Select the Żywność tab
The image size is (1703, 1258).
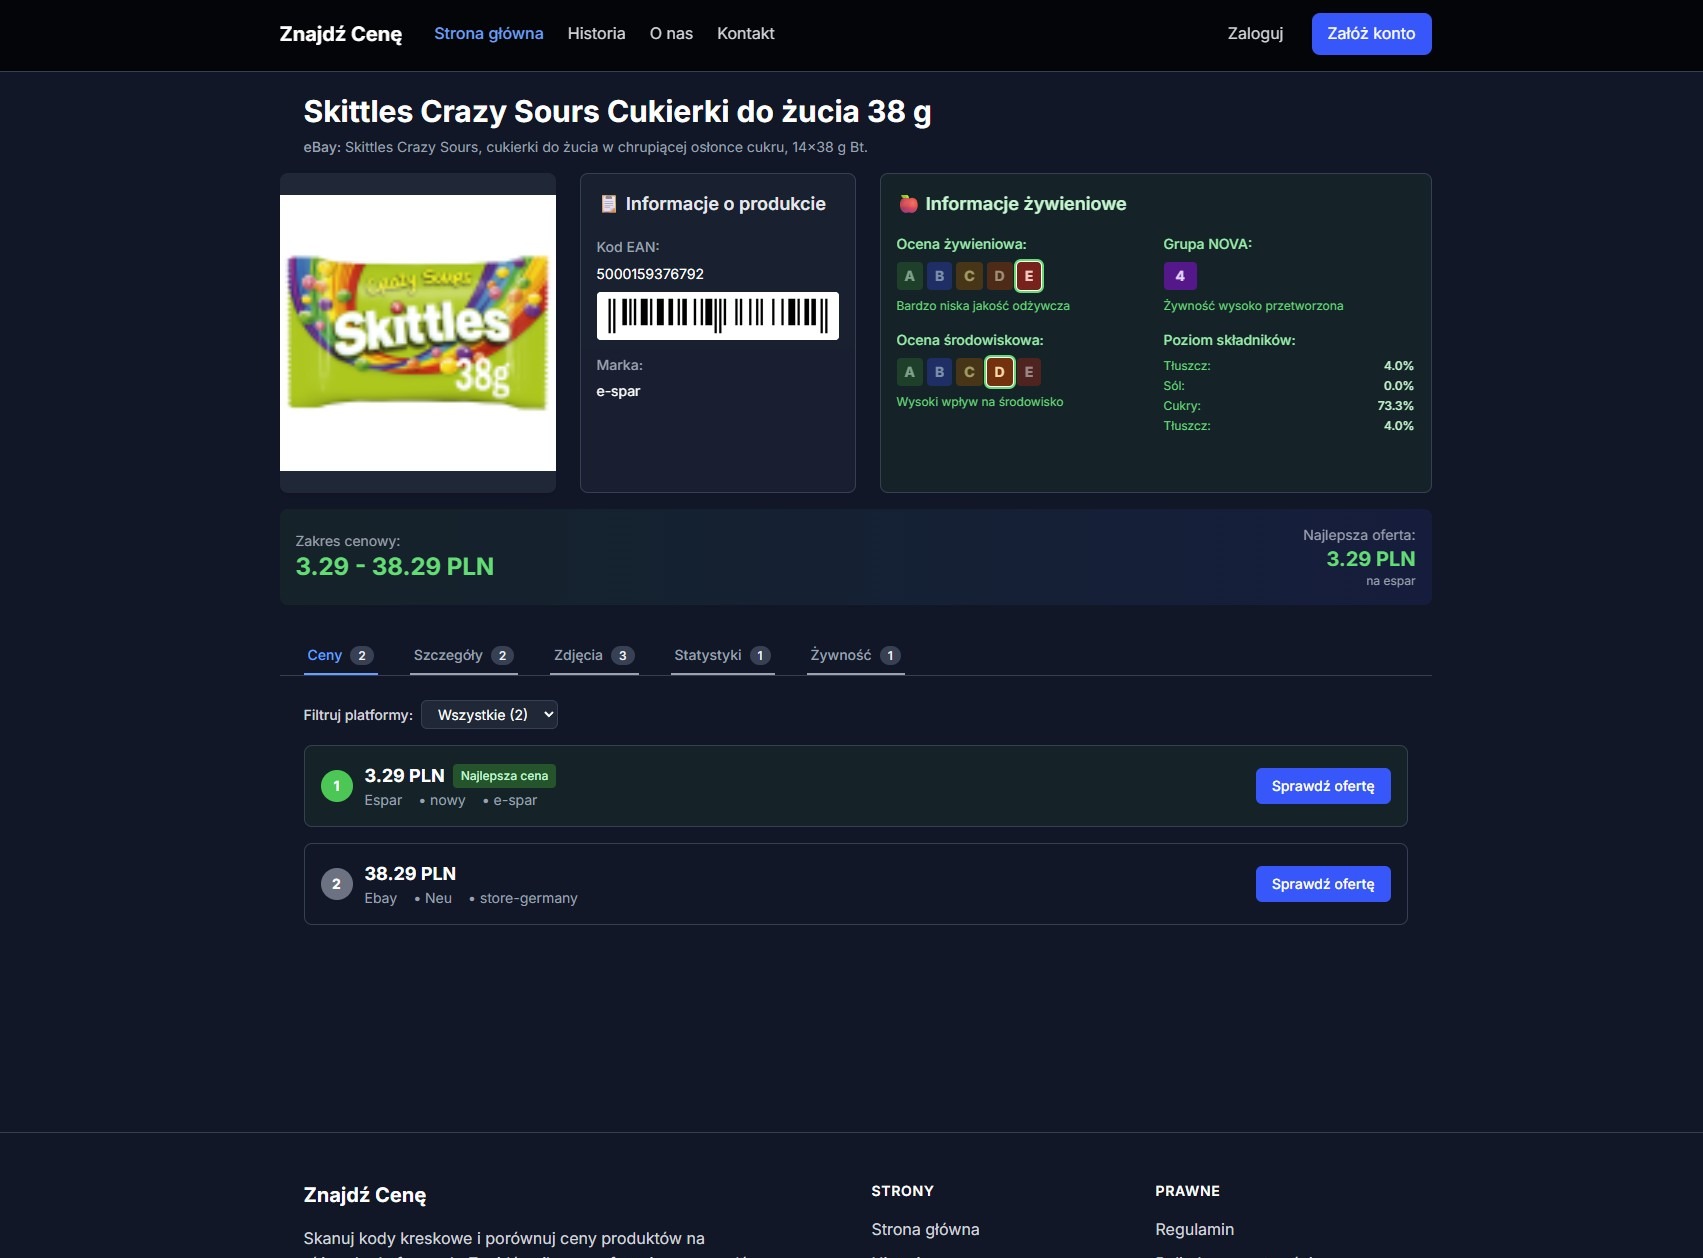coord(843,655)
